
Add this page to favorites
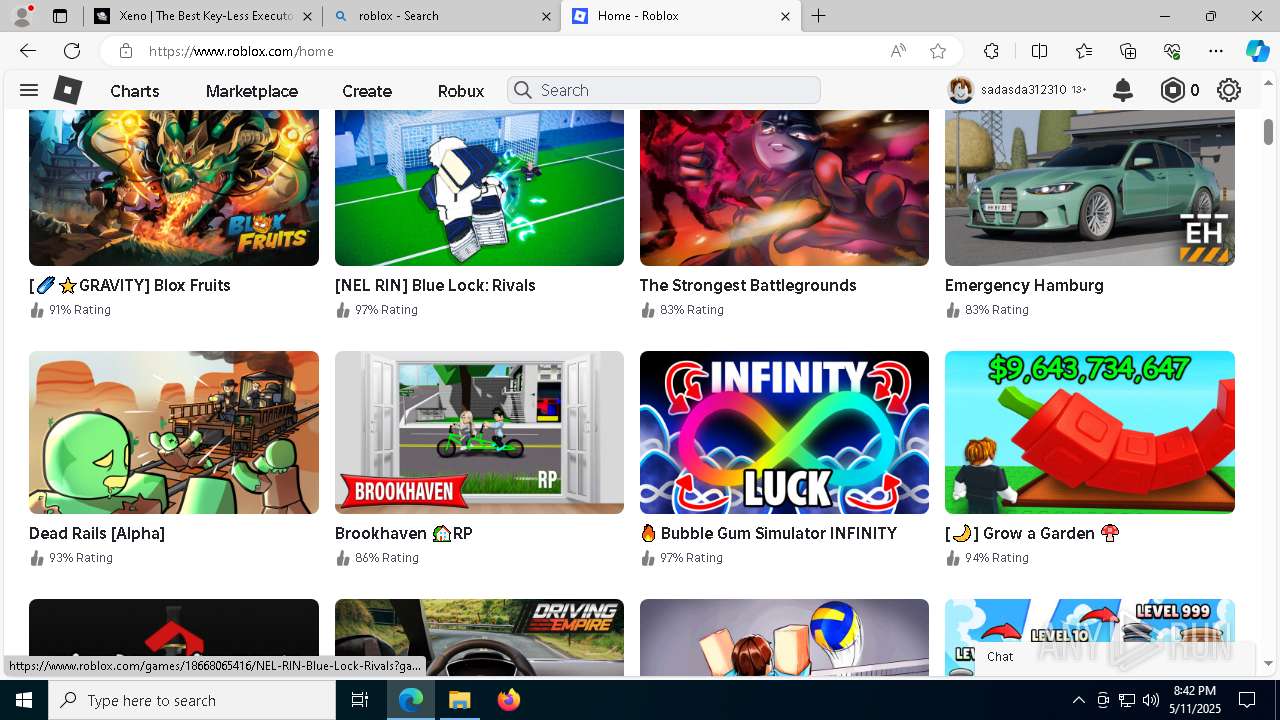tap(937, 51)
